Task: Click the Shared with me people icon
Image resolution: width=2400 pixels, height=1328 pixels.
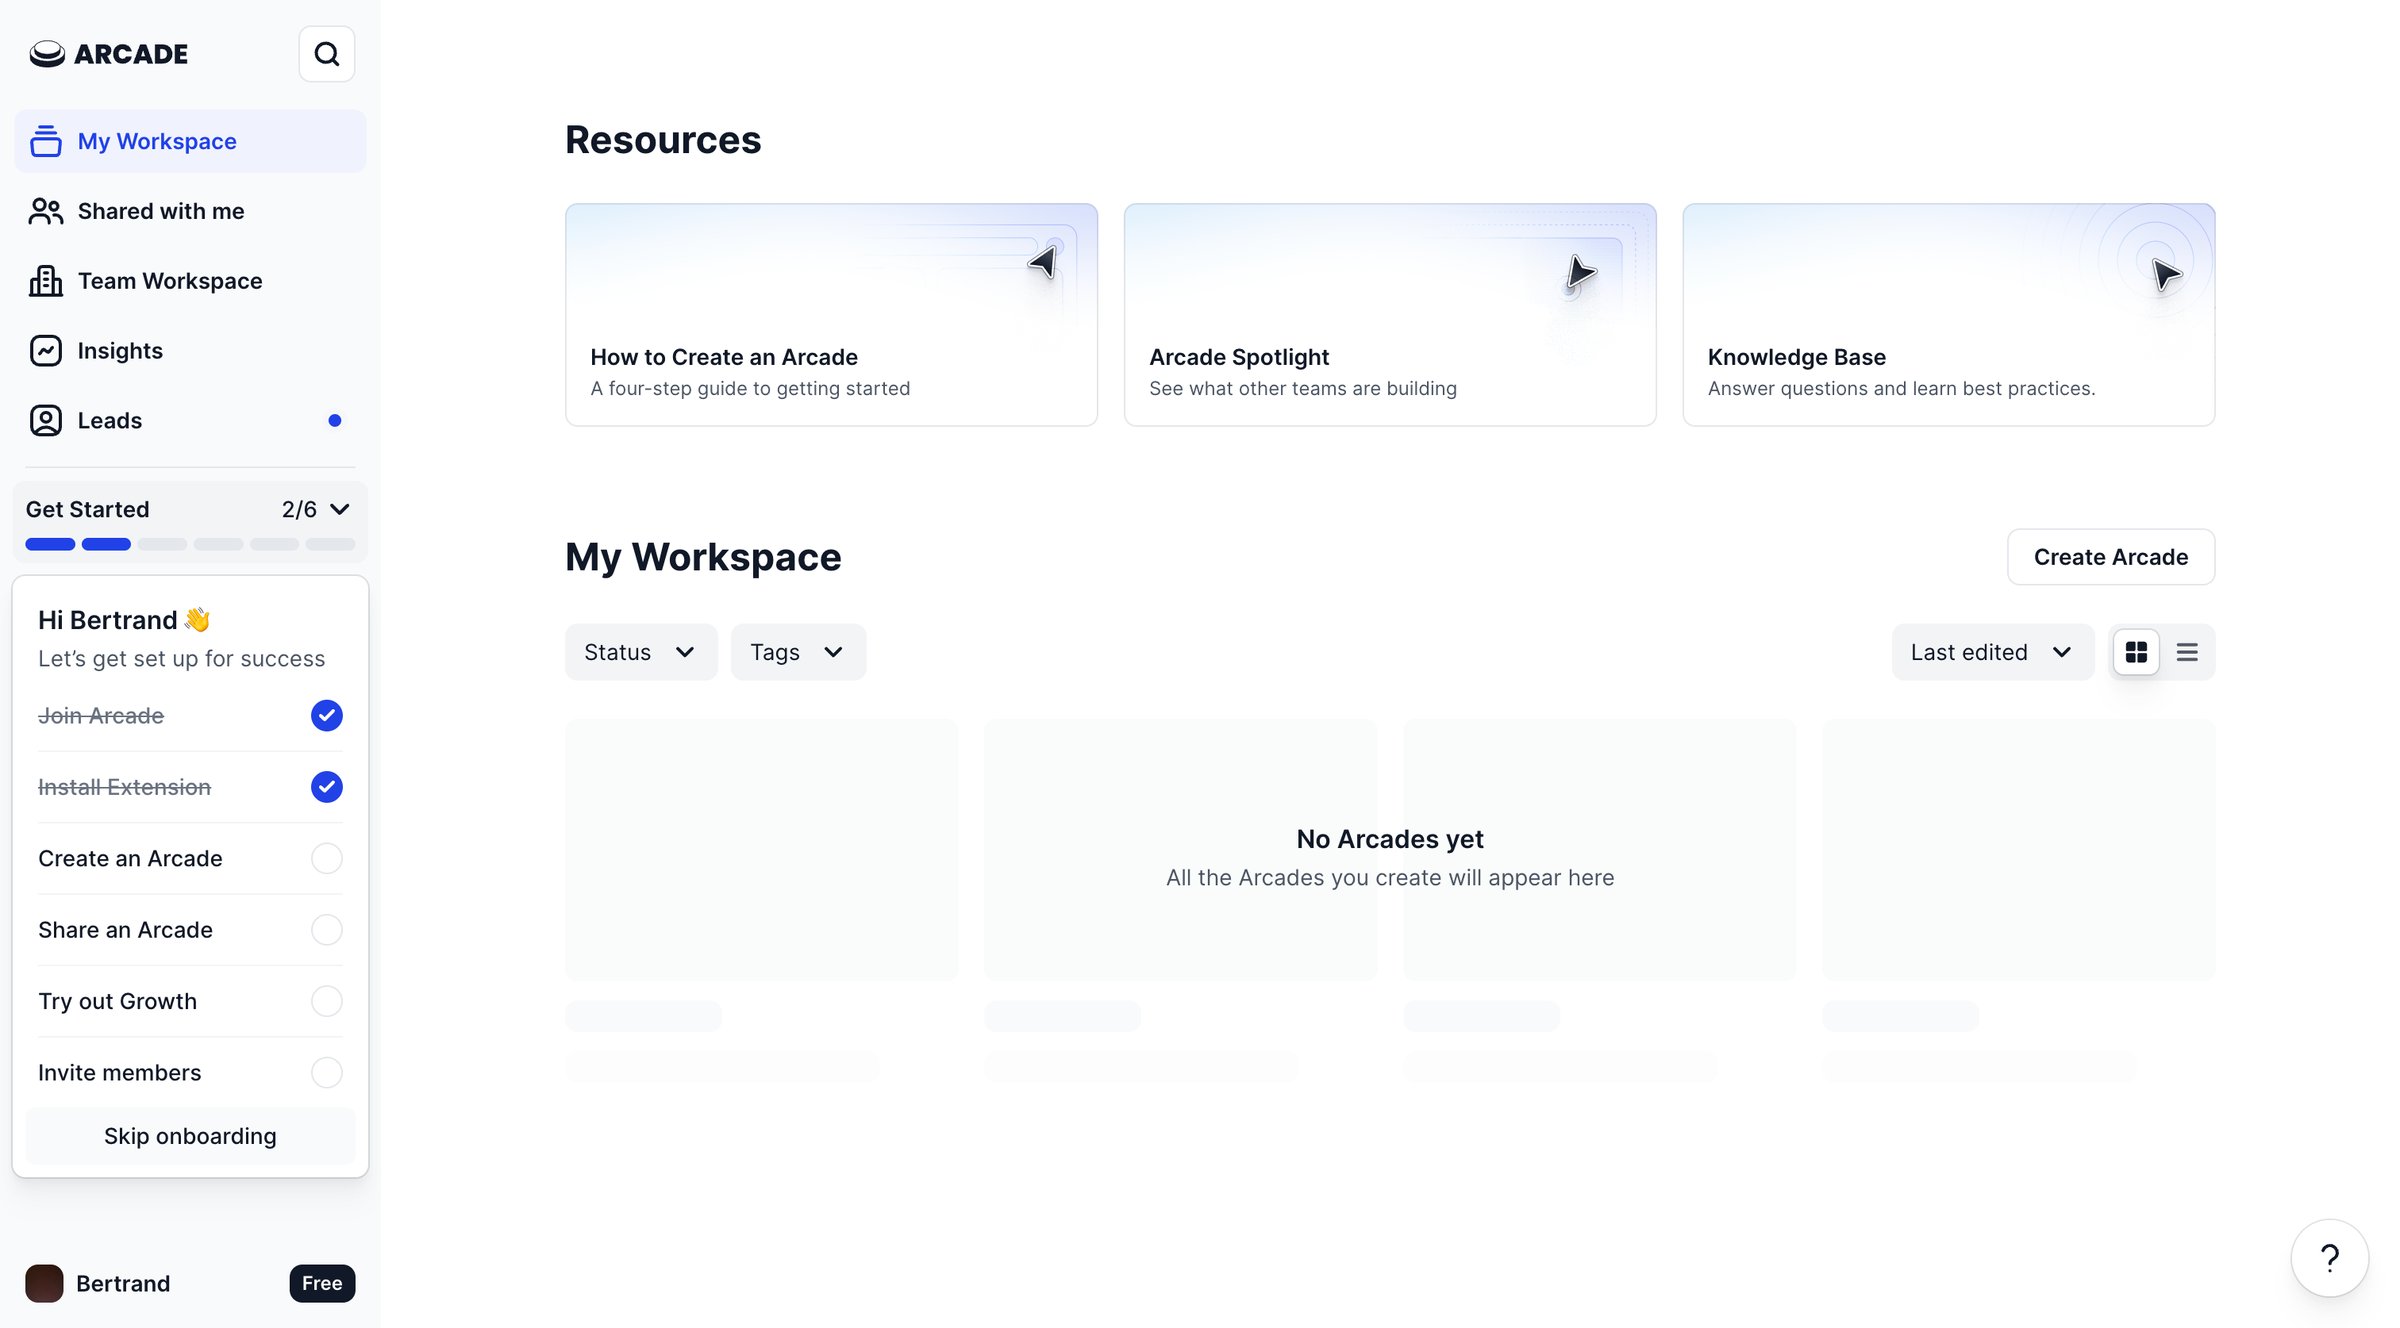Action: [46, 211]
